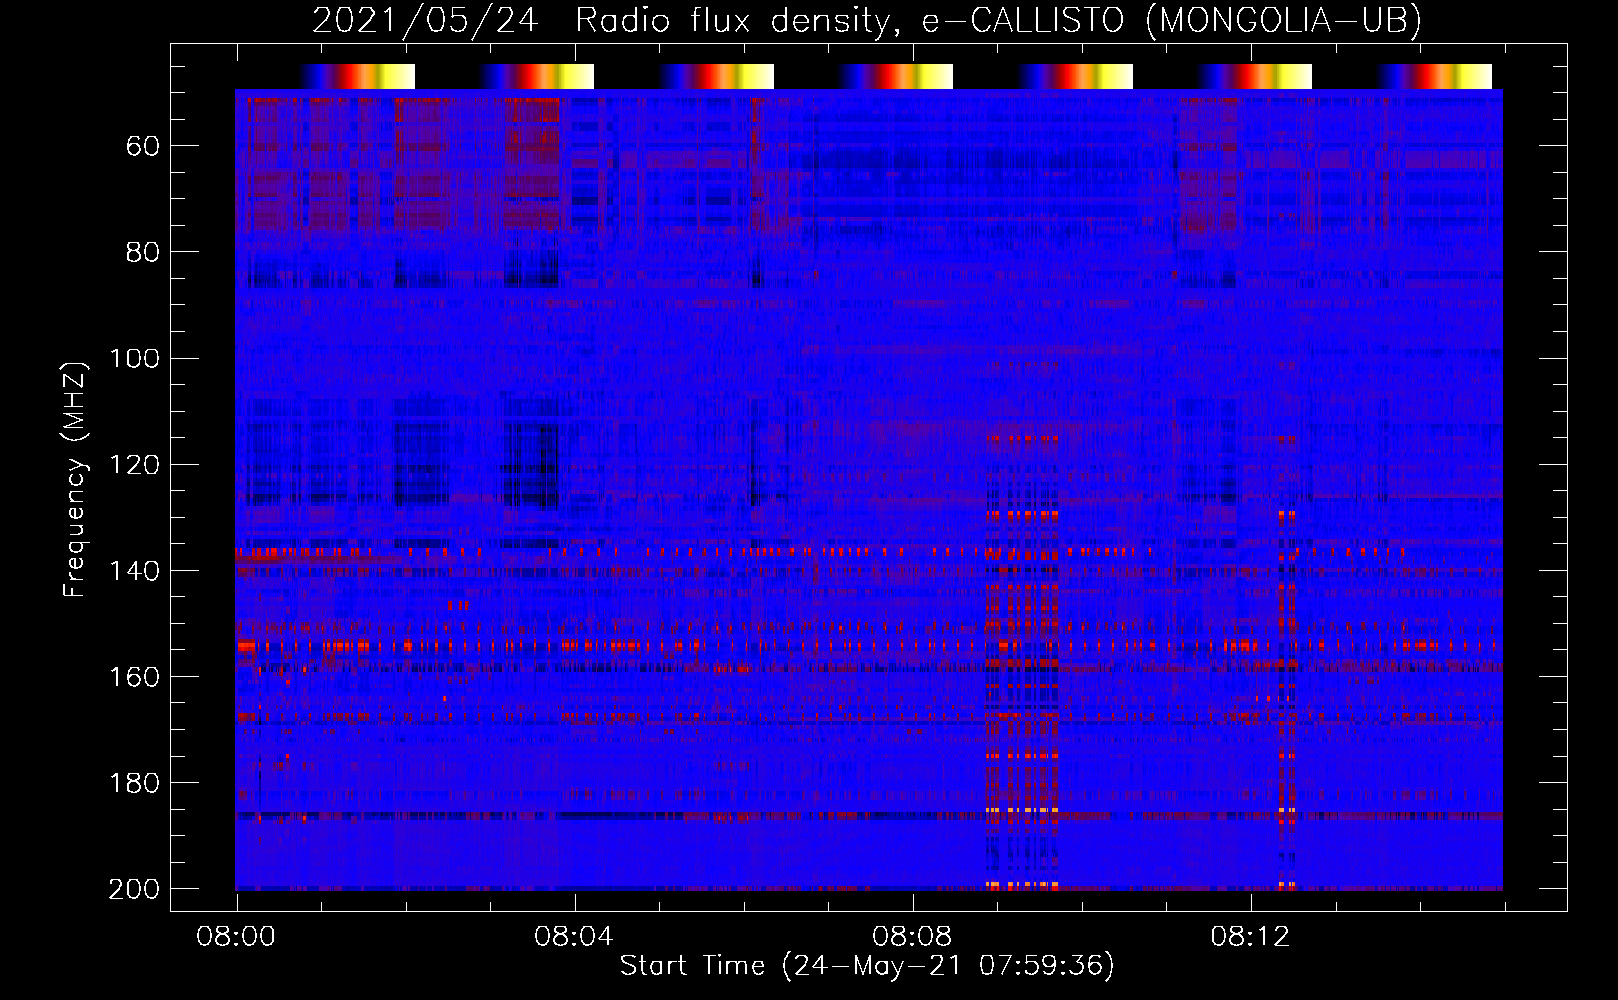The image size is (1618, 1000).
Task: Click the 08:08 time tick label
Action: click(912, 937)
